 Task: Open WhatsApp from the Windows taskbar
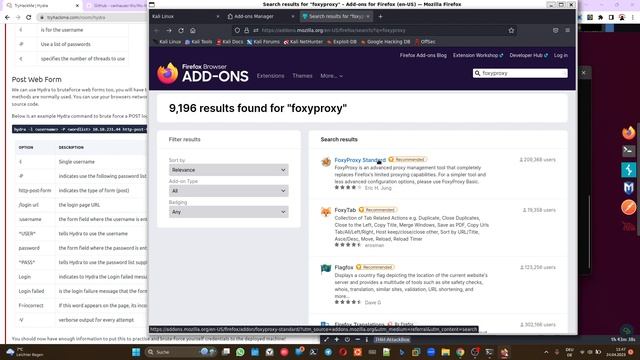coord(240,352)
